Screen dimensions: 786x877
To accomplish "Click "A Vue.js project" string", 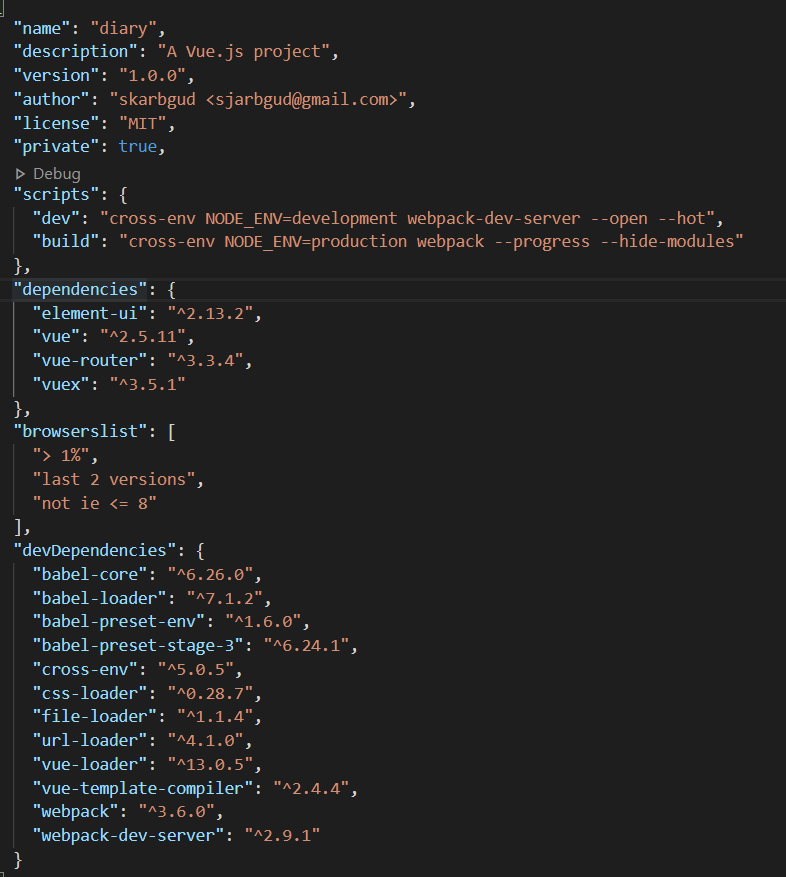I will 243,51.
